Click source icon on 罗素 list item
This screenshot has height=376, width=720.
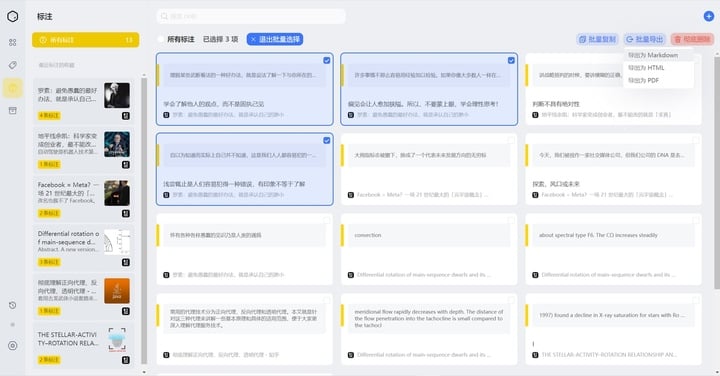126,116
